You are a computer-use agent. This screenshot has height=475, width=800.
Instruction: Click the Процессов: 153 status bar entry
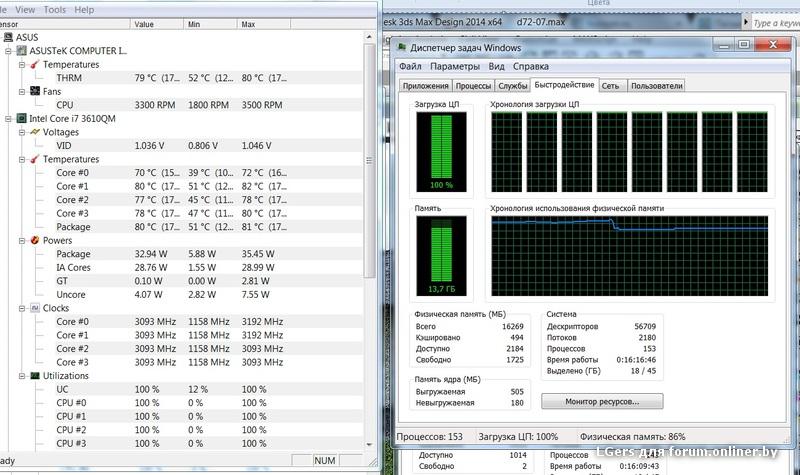[430, 437]
